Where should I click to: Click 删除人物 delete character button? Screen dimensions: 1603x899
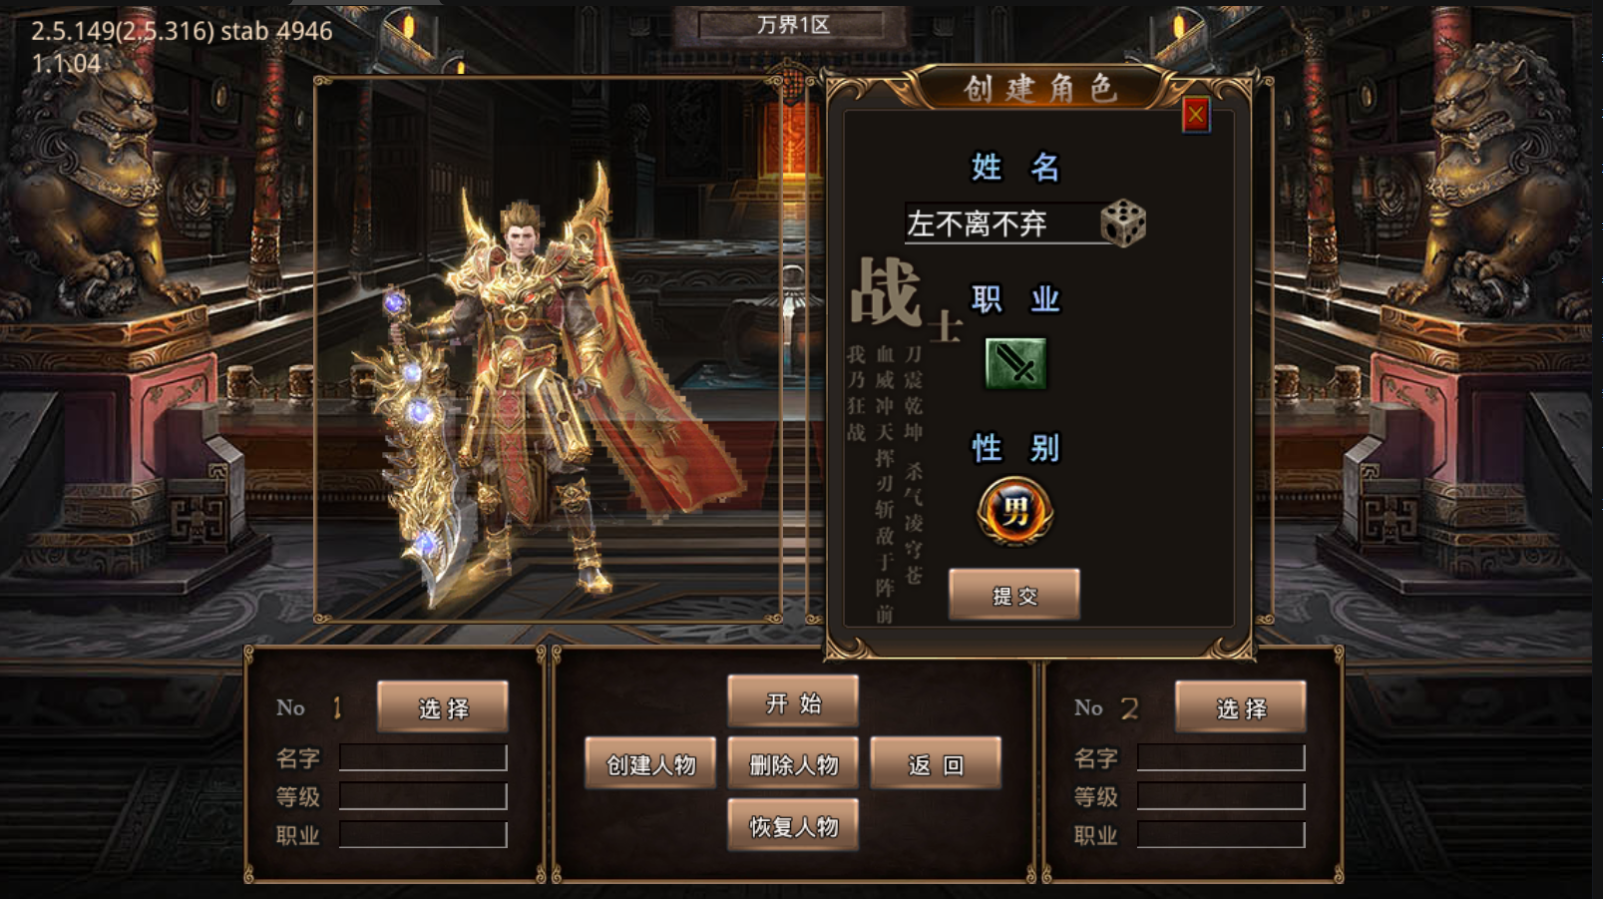(x=793, y=764)
